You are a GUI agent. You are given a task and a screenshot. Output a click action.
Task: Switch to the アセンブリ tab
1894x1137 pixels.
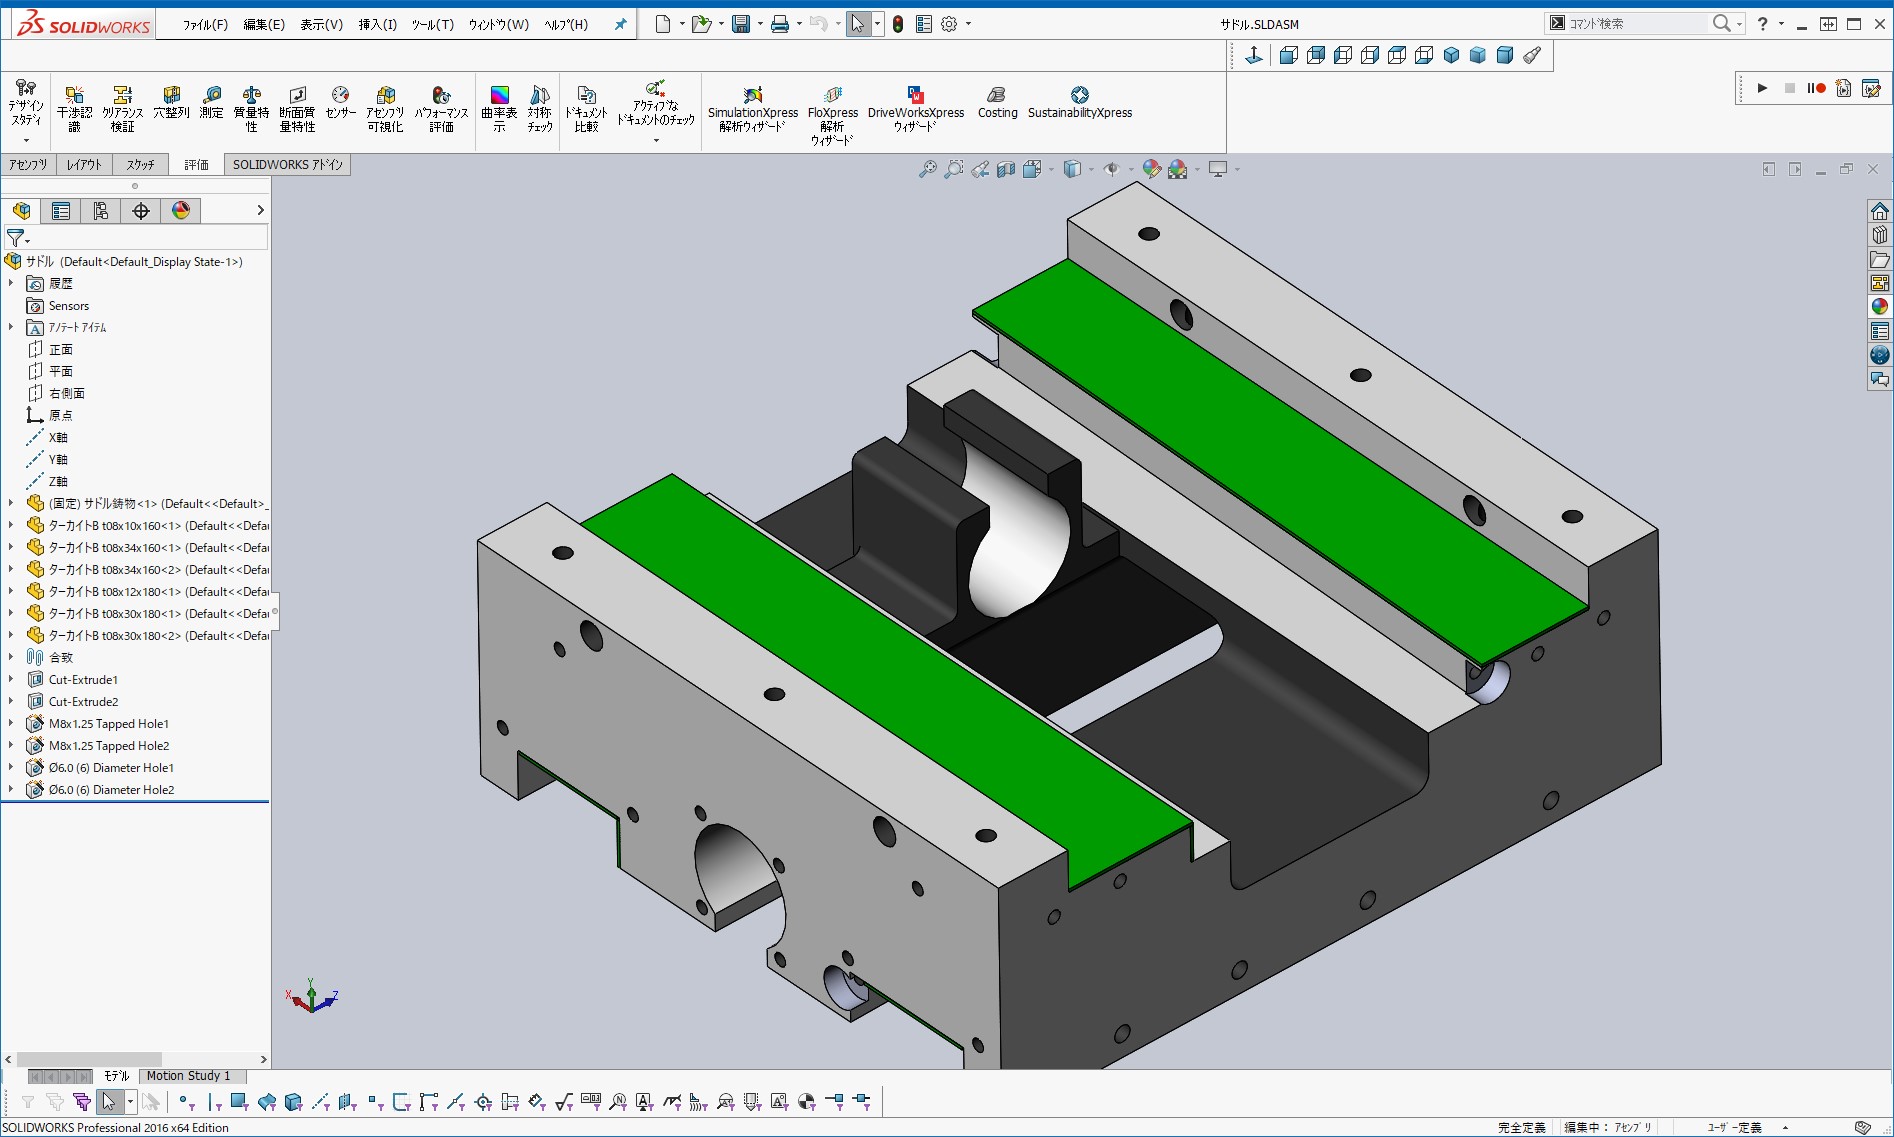pos(28,165)
